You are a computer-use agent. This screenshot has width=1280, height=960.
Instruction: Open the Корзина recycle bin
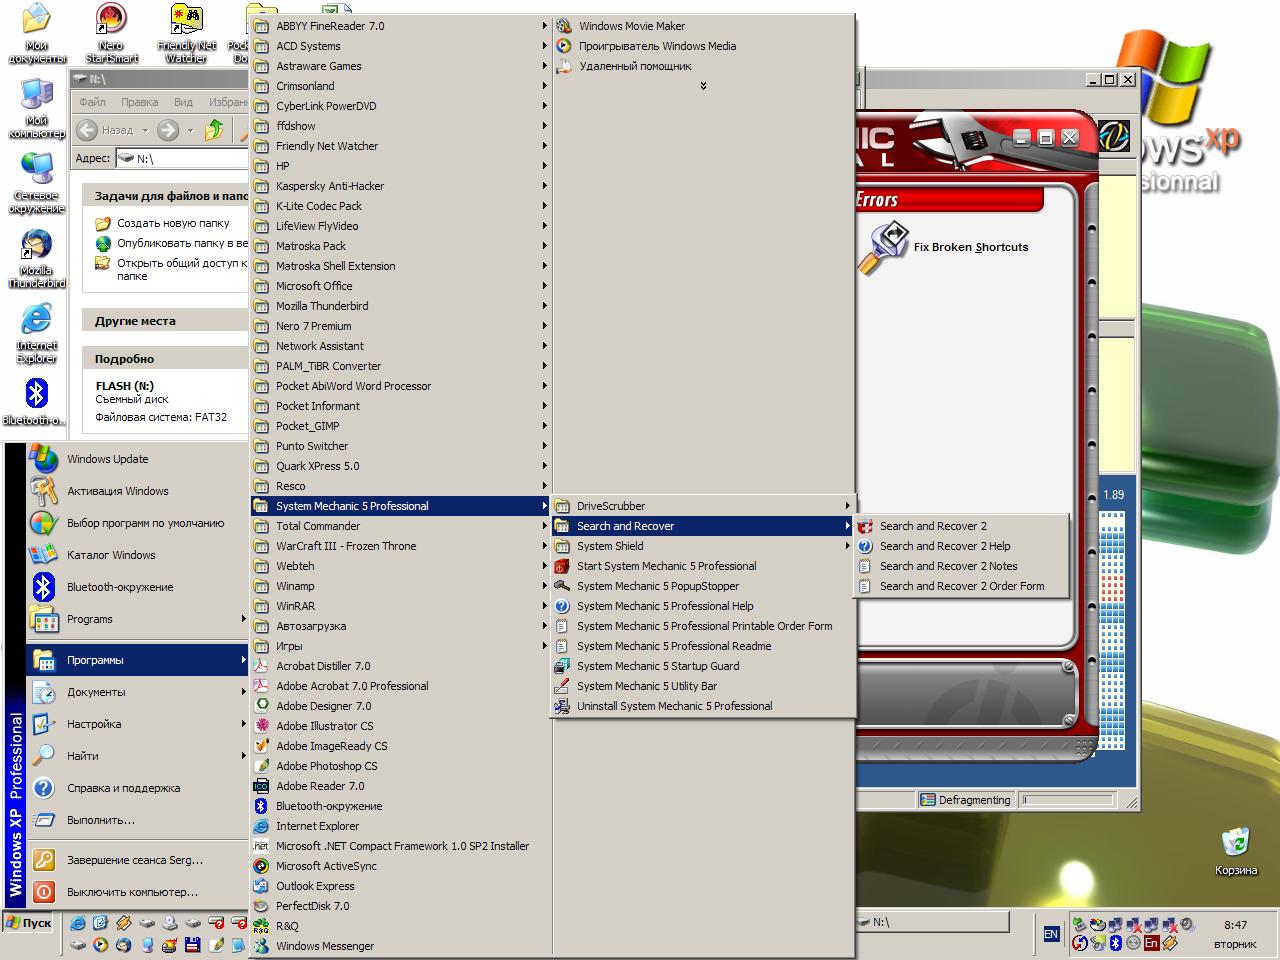pos(1236,851)
